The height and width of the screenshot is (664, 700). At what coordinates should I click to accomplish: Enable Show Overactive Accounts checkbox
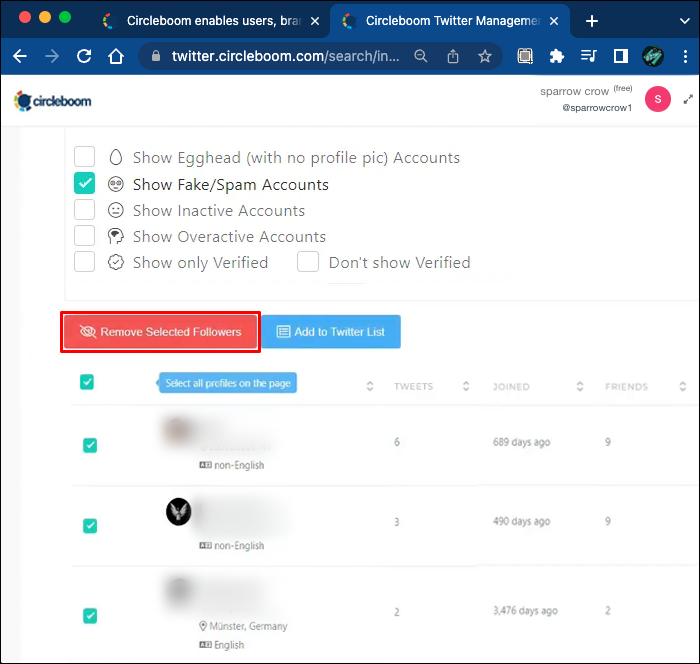coord(84,235)
